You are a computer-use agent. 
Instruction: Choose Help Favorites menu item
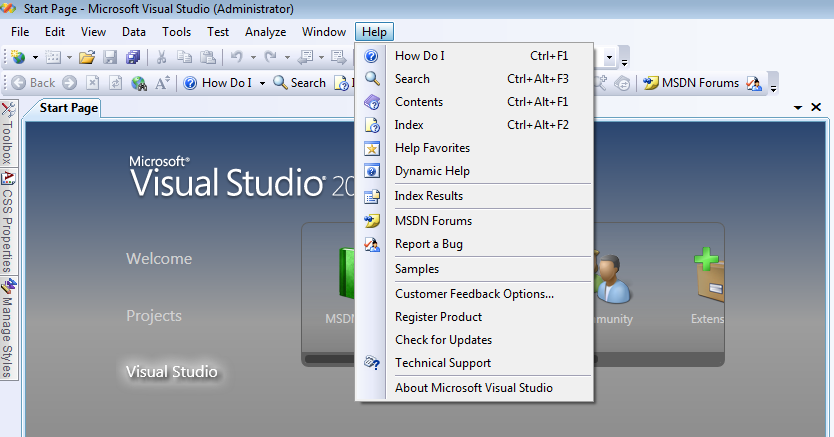pyautogui.click(x=474, y=148)
